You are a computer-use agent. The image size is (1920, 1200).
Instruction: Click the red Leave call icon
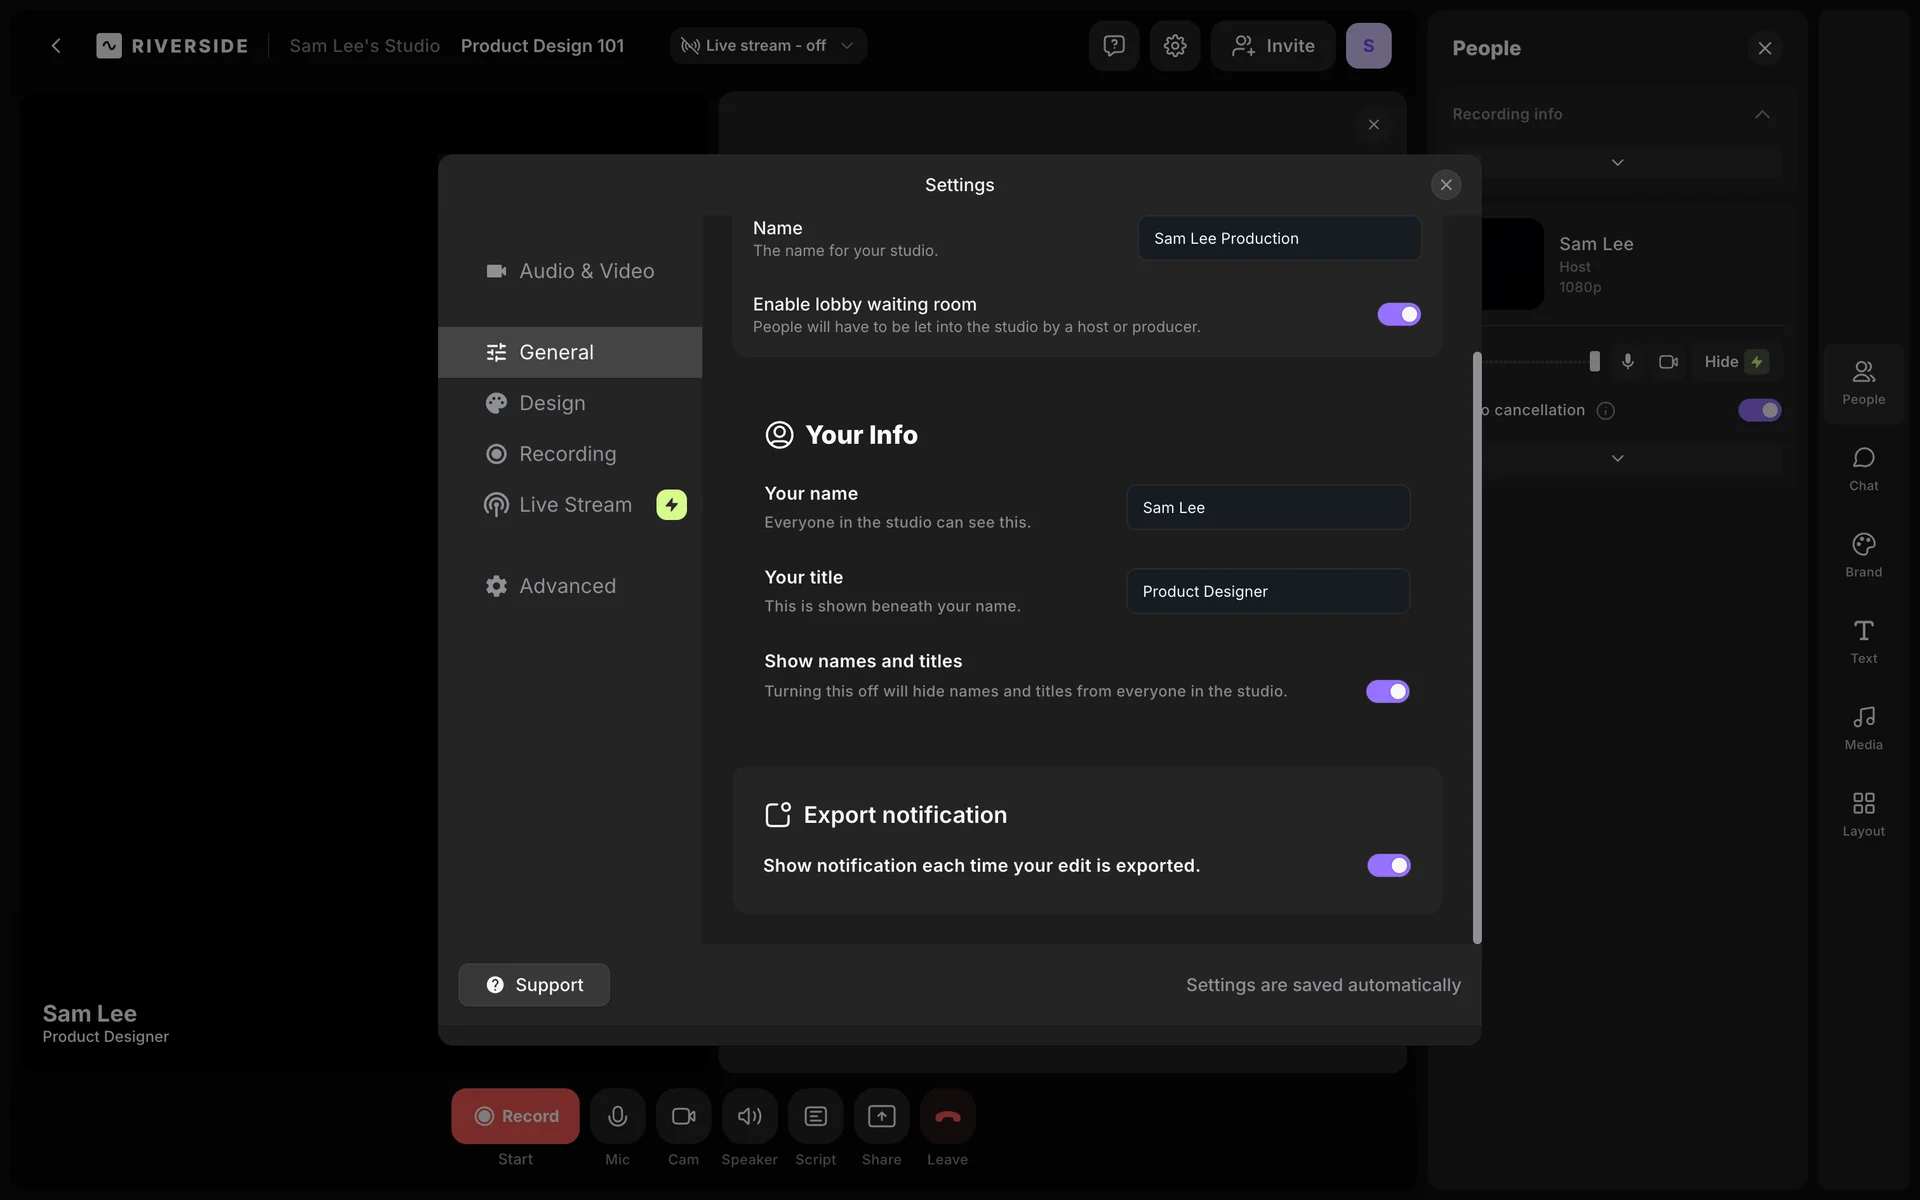tap(947, 1116)
